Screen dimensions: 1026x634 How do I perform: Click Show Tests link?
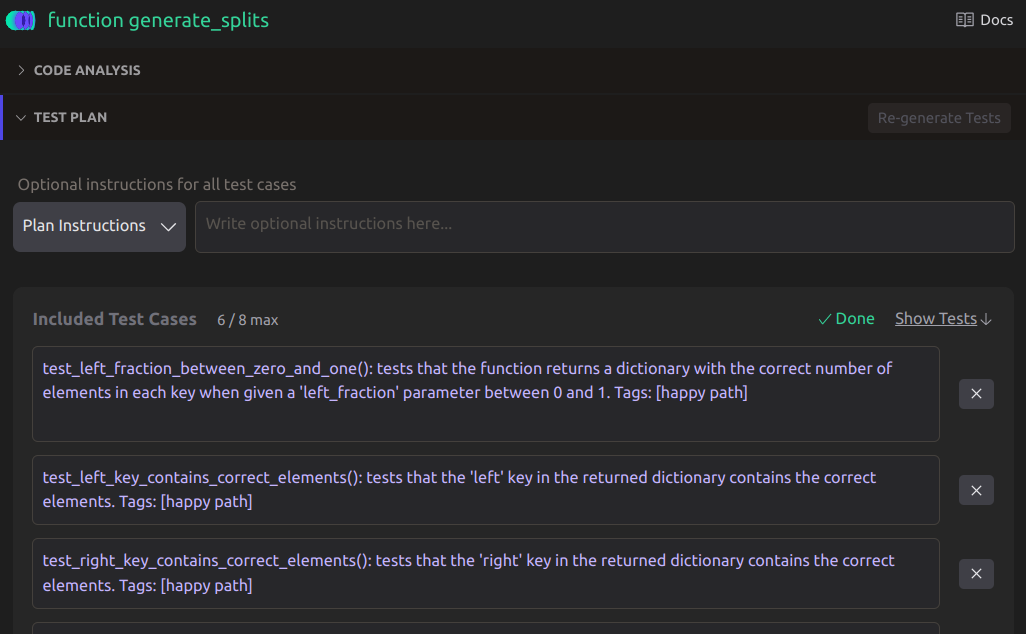pyautogui.click(x=936, y=319)
